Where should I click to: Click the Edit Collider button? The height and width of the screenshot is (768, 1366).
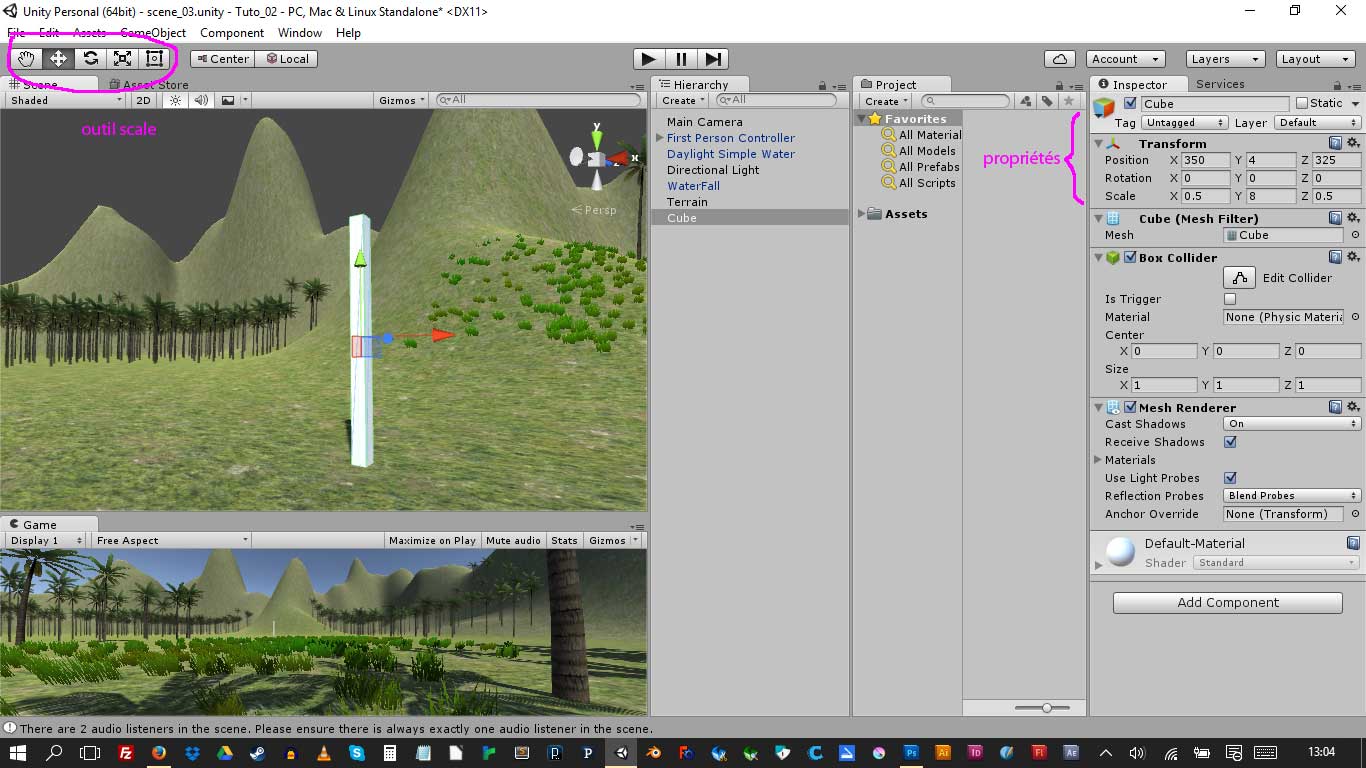point(1240,278)
